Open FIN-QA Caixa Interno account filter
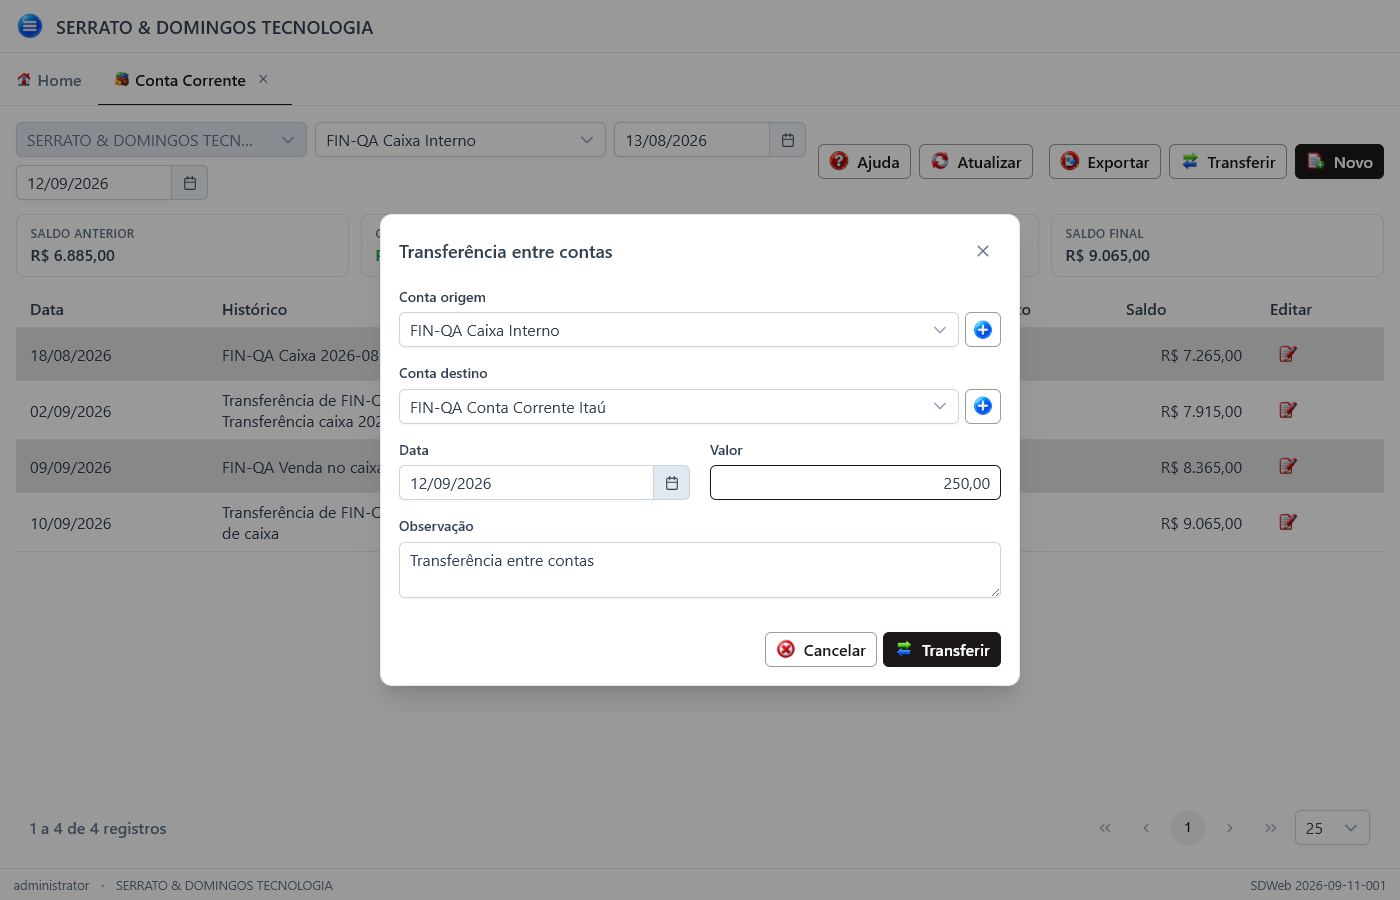1400x900 pixels. click(461, 140)
